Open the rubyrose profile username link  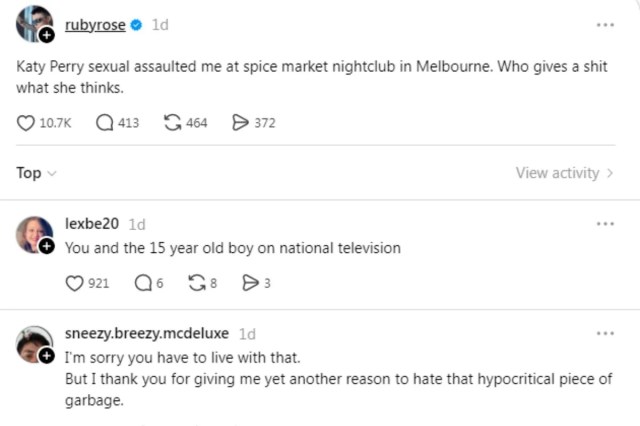pyautogui.click(x=95, y=25)
